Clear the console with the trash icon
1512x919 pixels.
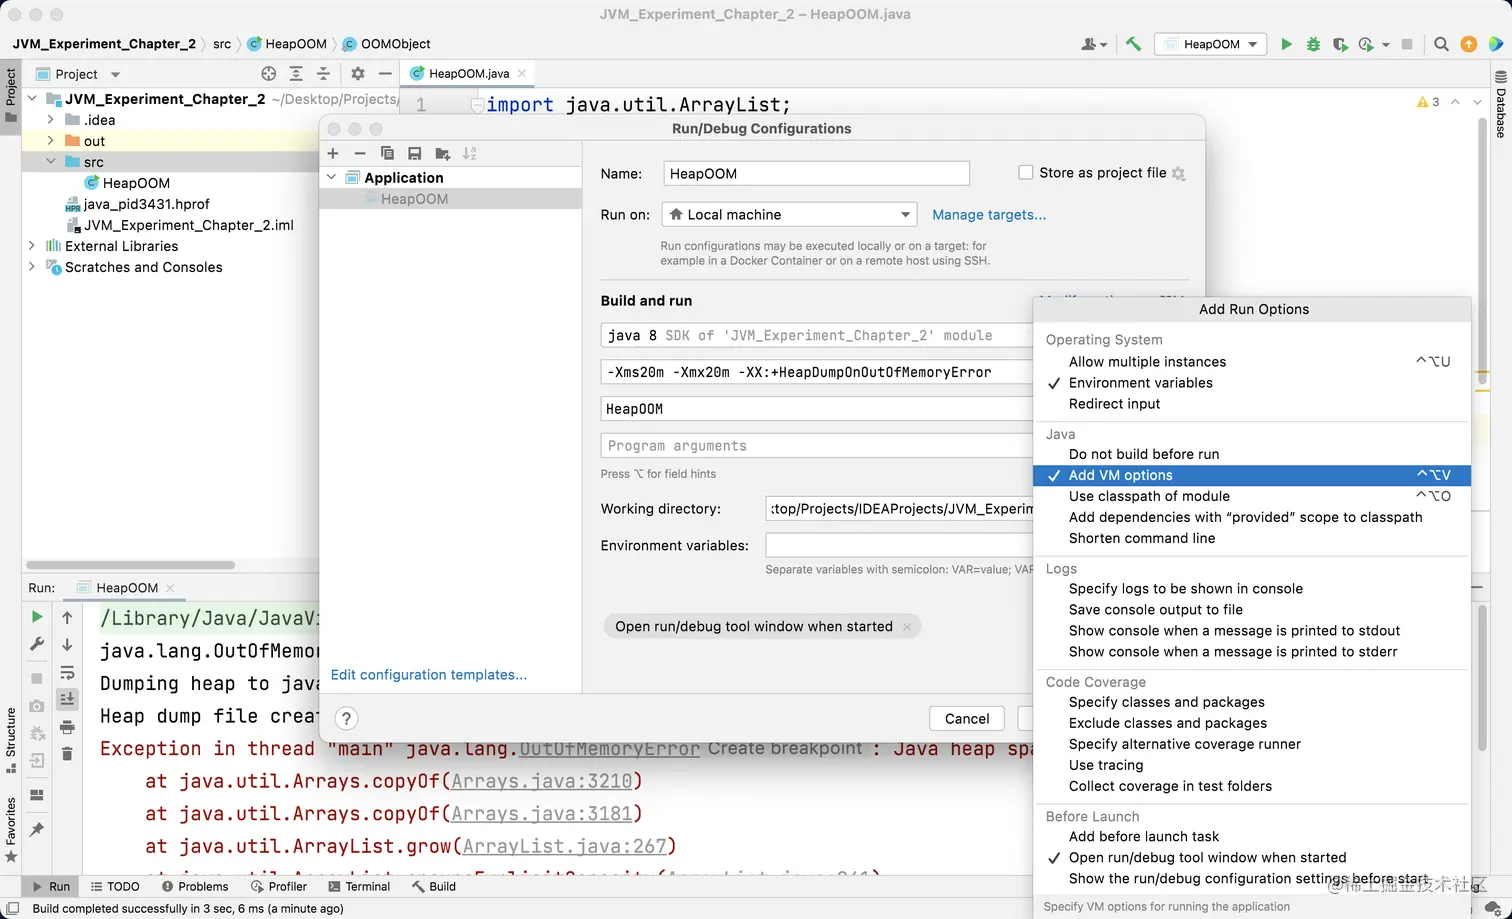tap(67, 754)
